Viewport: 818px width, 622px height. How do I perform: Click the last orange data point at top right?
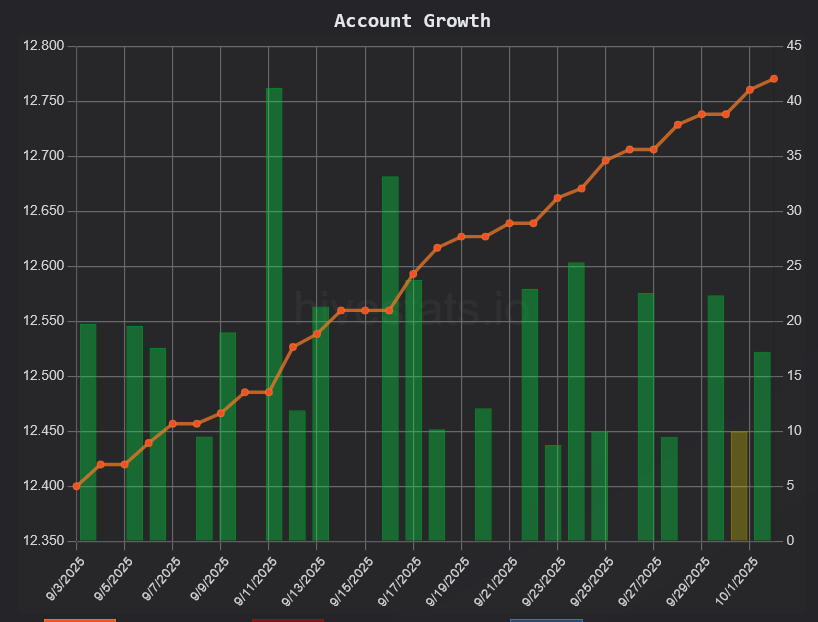[774, 79]
